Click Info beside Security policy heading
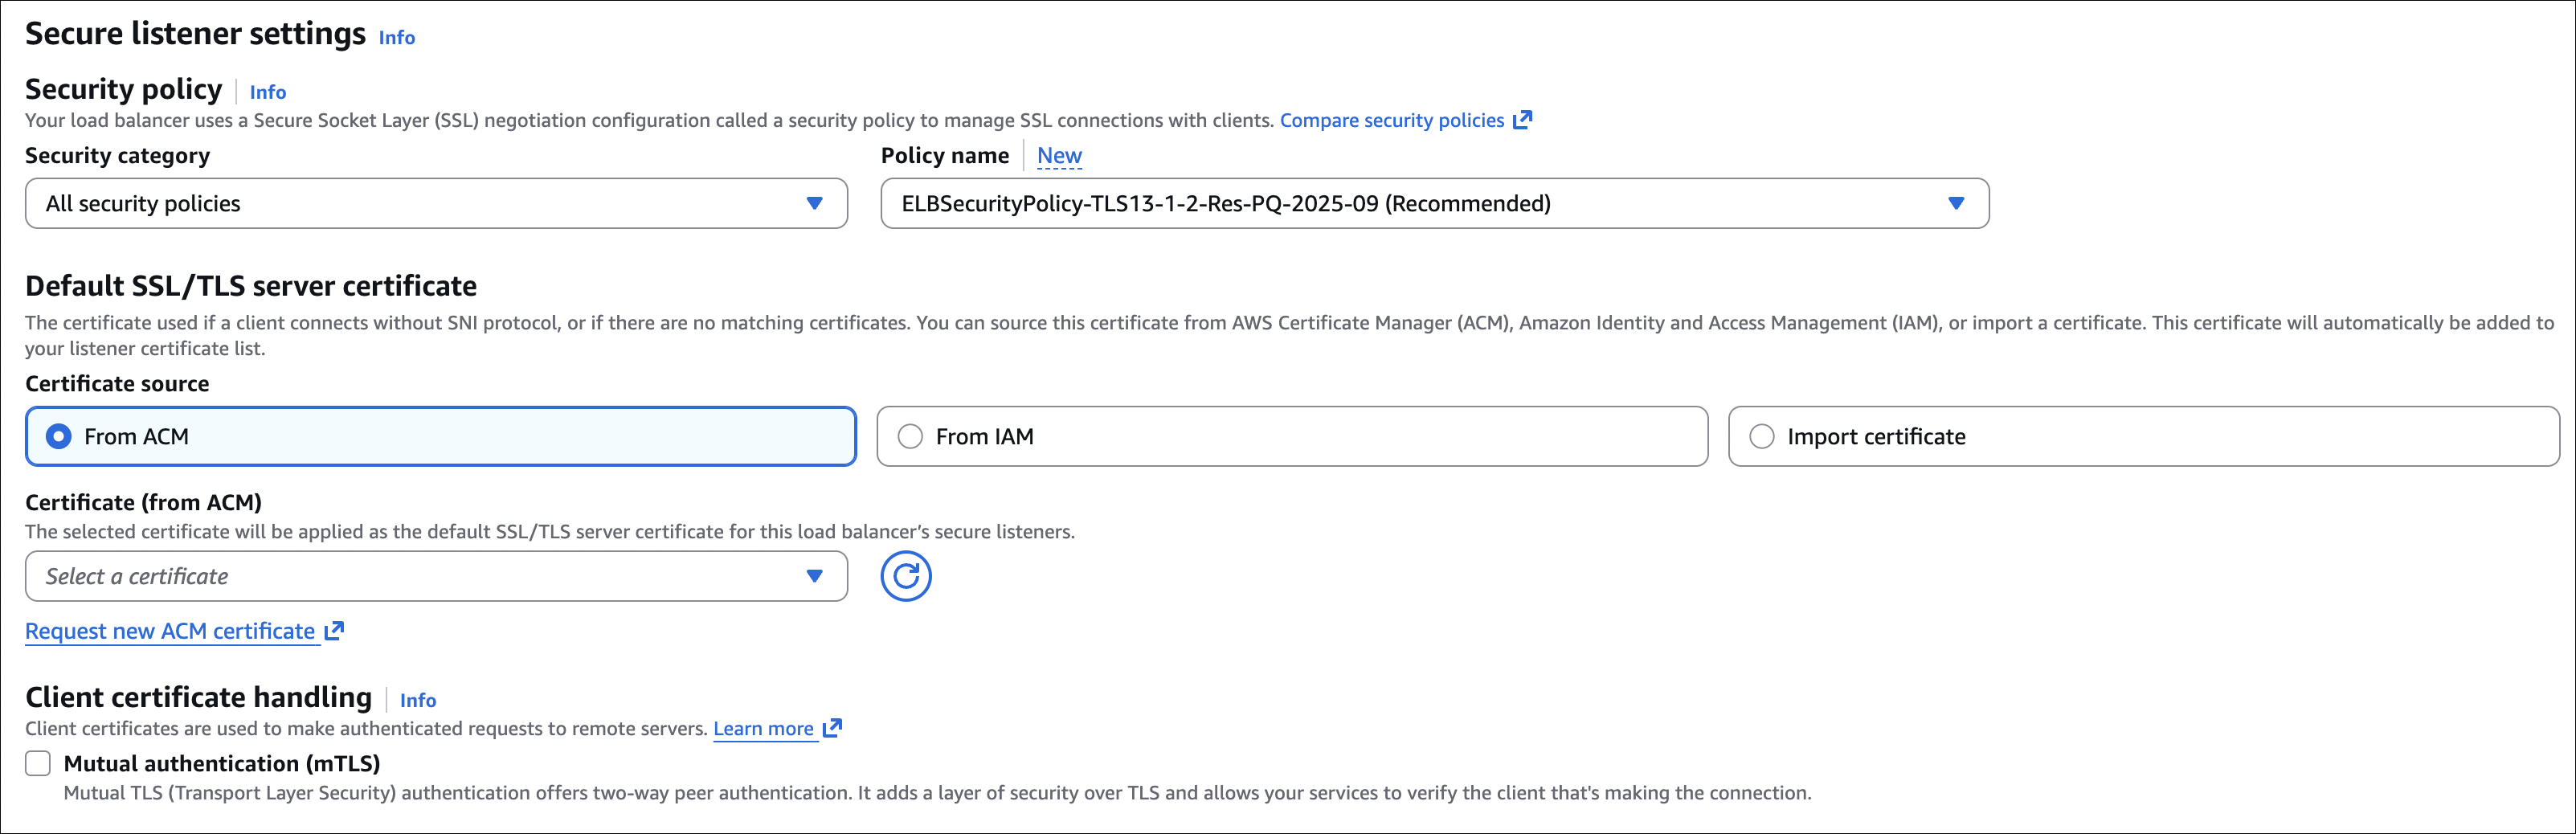Image resolution: width=2576 pixels, height=834 pixels. tap(268, 92)
